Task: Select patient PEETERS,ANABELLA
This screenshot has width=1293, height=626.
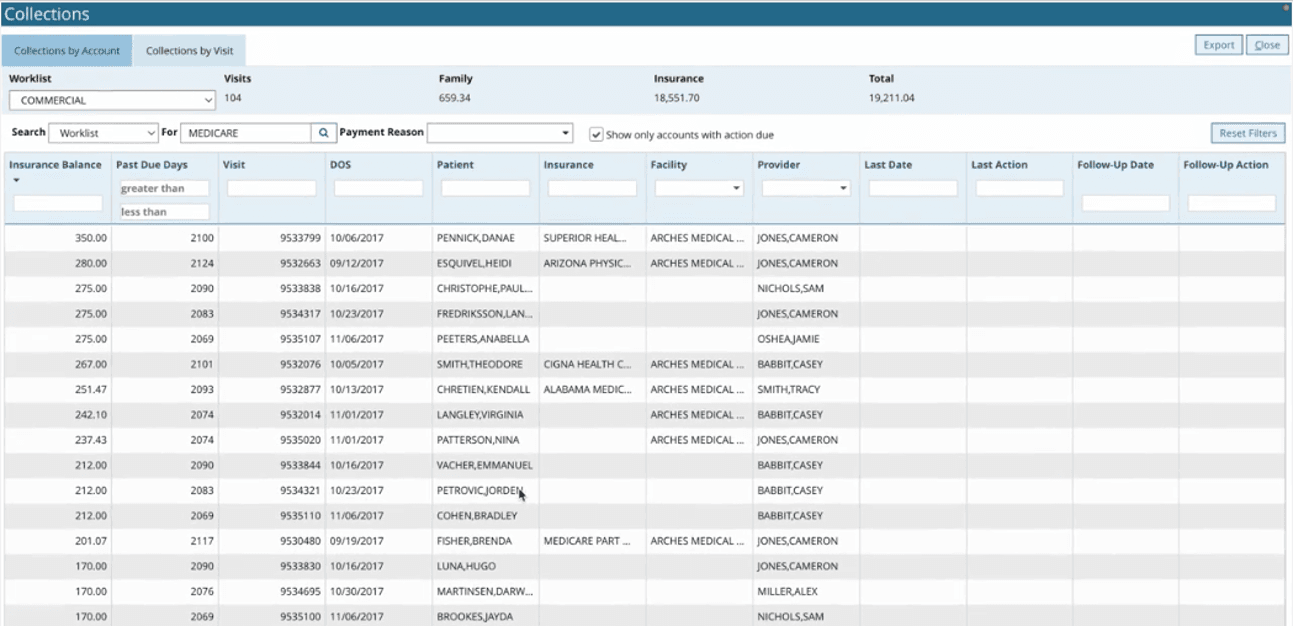Action: click(x=483, y=339)
